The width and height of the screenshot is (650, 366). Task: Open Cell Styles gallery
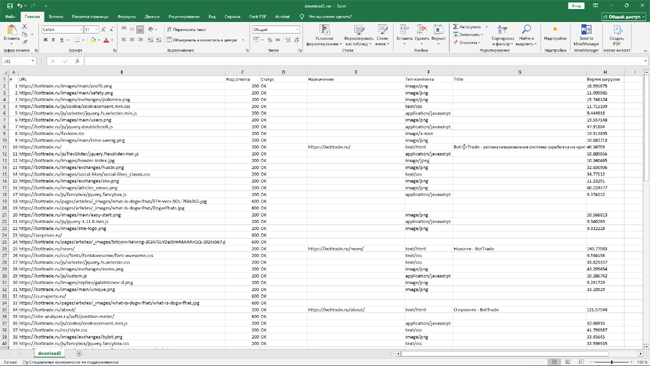pyautogui.click(x=382, y=35)
